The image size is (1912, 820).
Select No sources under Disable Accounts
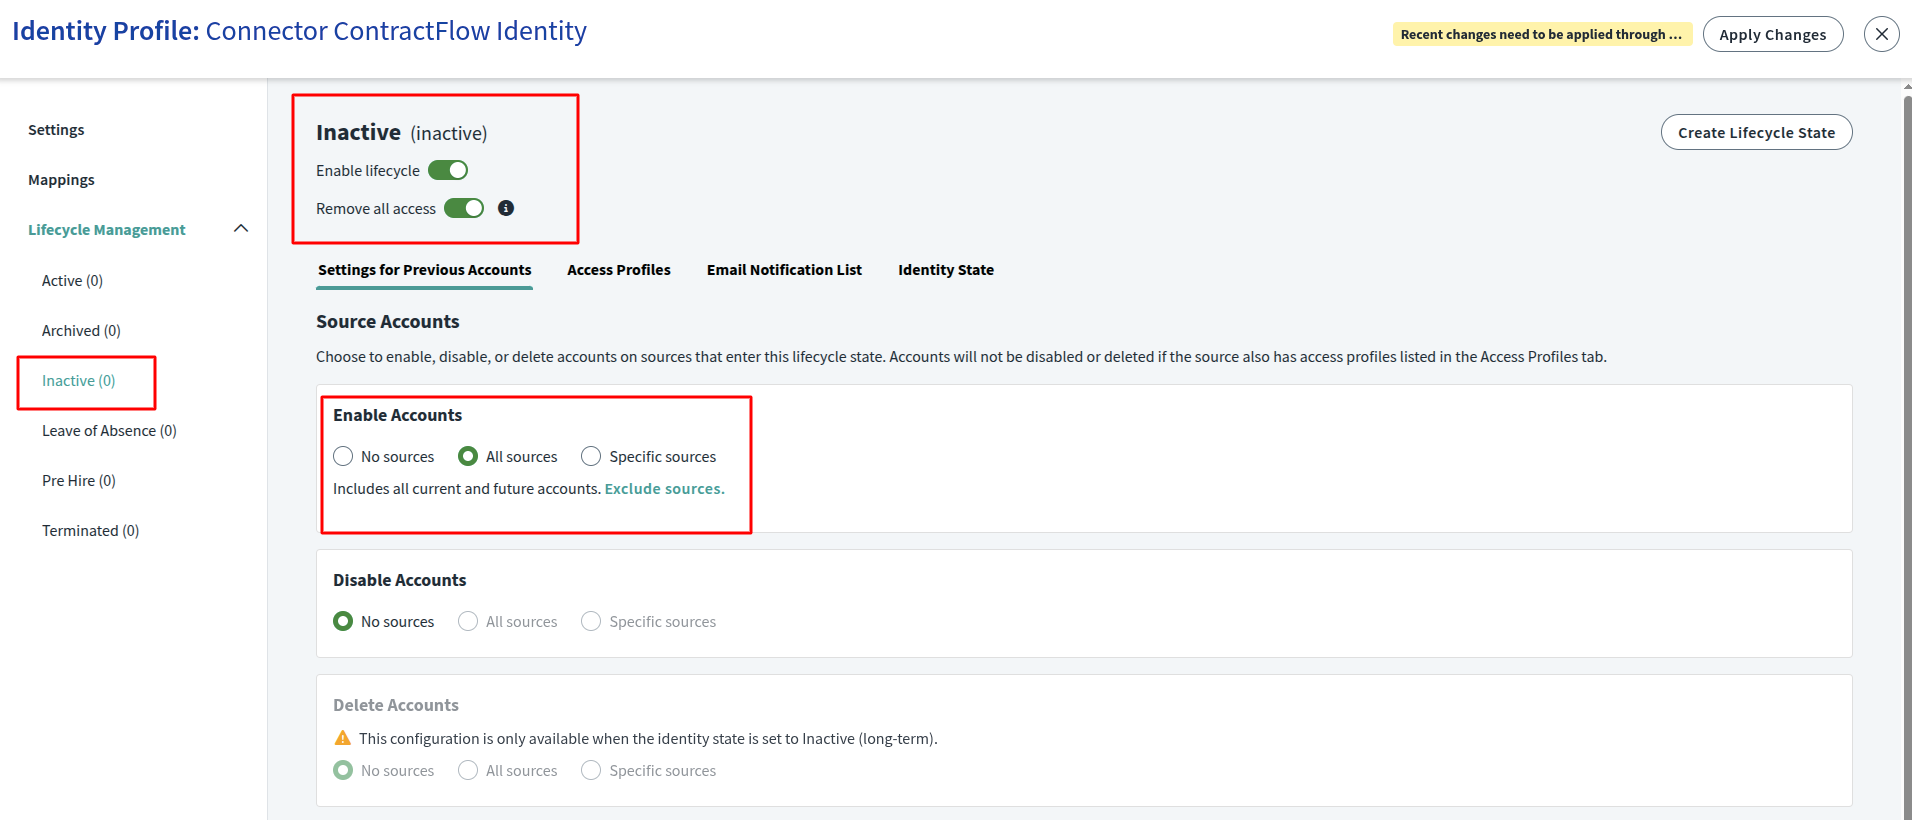(x=343, y=621)
